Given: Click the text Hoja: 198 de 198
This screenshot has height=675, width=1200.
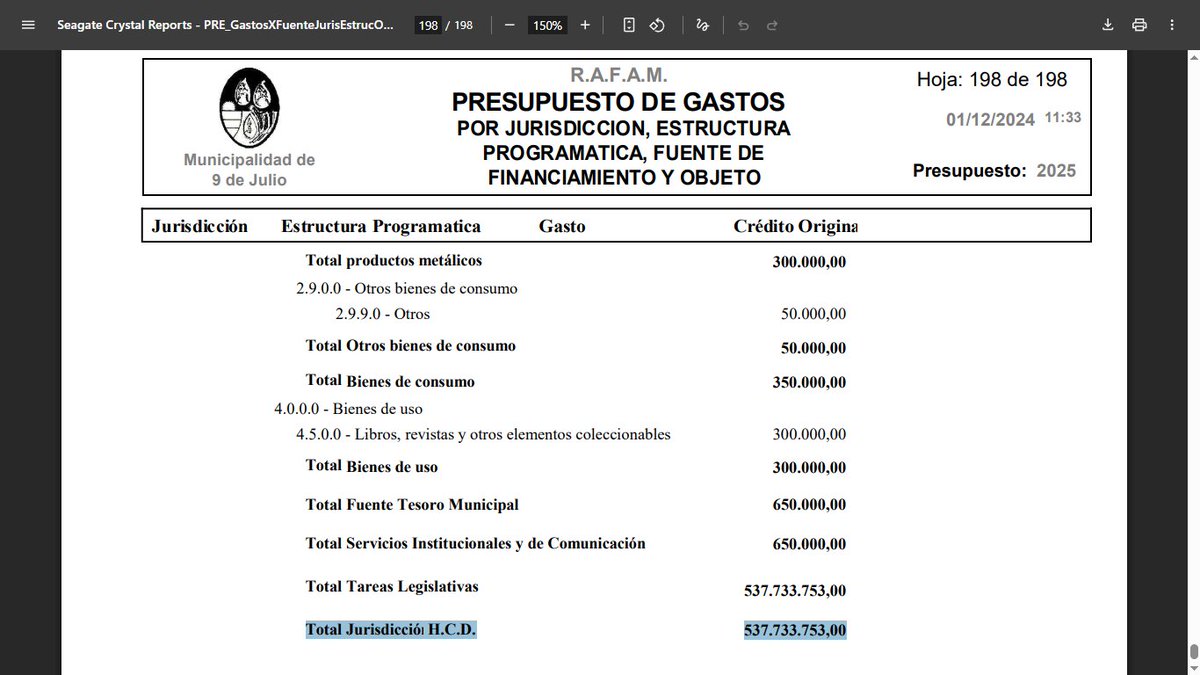Looking at the screenshot, I should pos(992,79).
